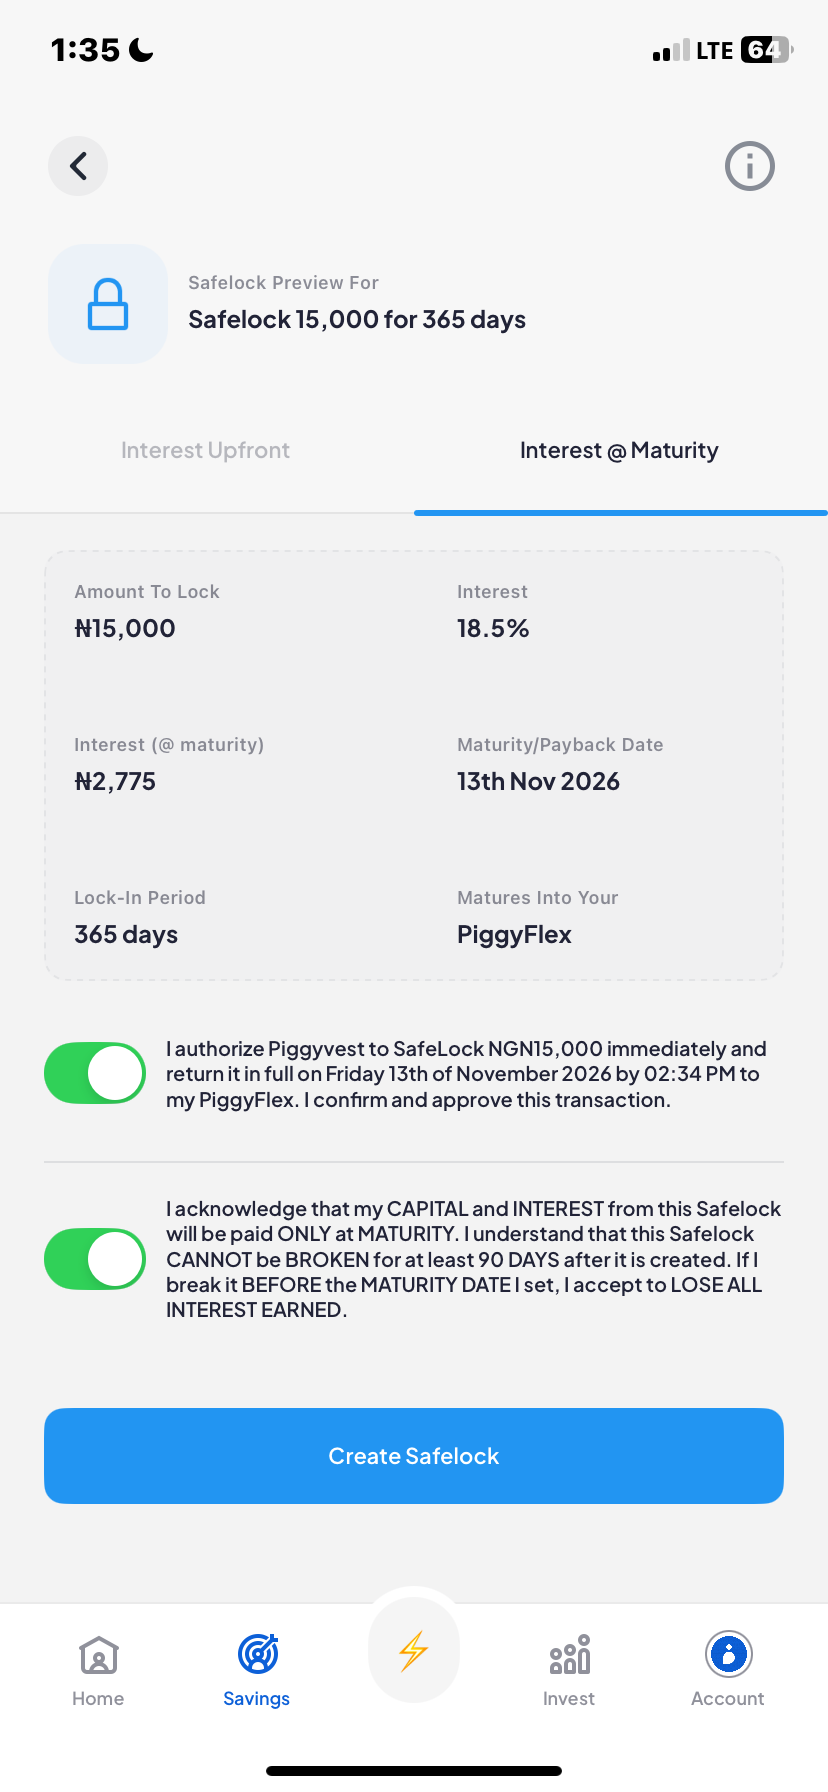
Task: Select the Savings target icon
Action: click(x=256, y=1655)
